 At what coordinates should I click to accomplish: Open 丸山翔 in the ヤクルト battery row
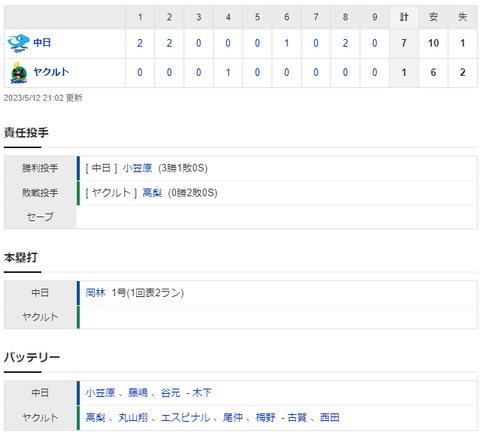[133, 417]
